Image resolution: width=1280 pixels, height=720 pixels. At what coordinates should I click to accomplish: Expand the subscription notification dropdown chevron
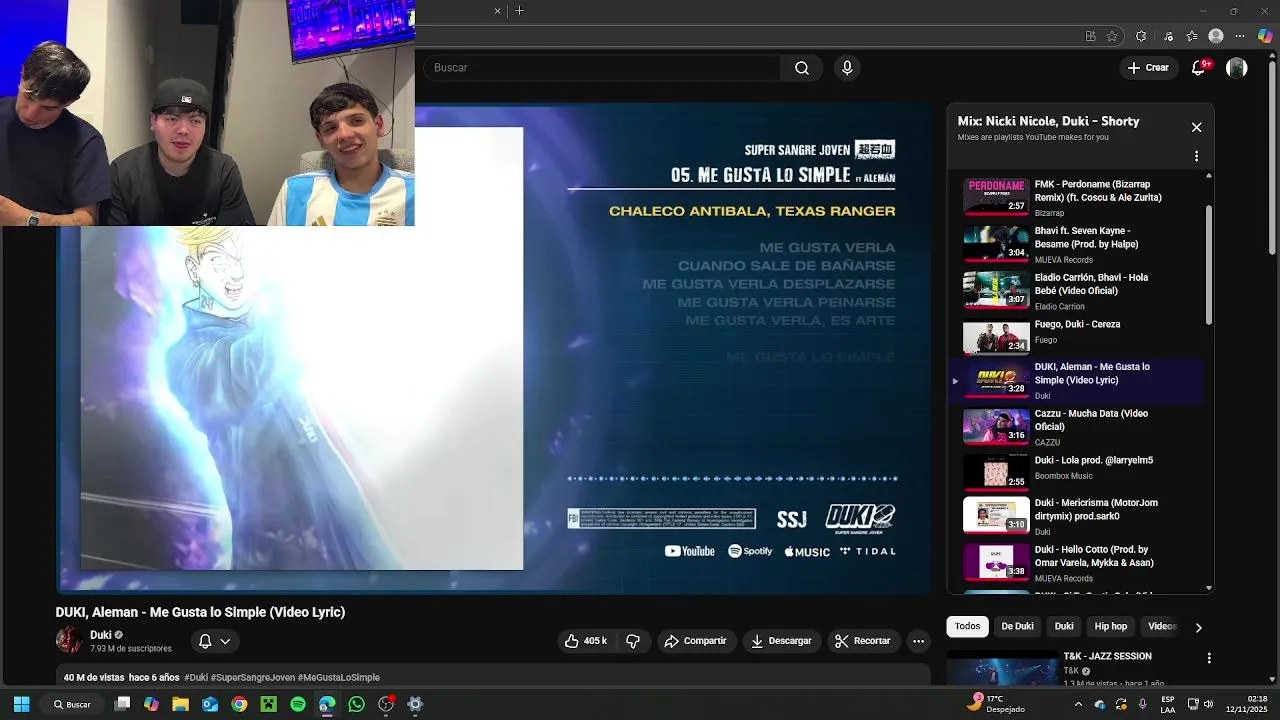pyautogui.click(x=226, y=641)
